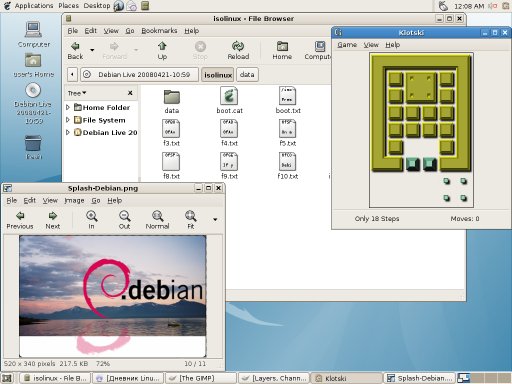Select data path button
The width and height of the screenshot is (512, 384).
pos(247,75)
